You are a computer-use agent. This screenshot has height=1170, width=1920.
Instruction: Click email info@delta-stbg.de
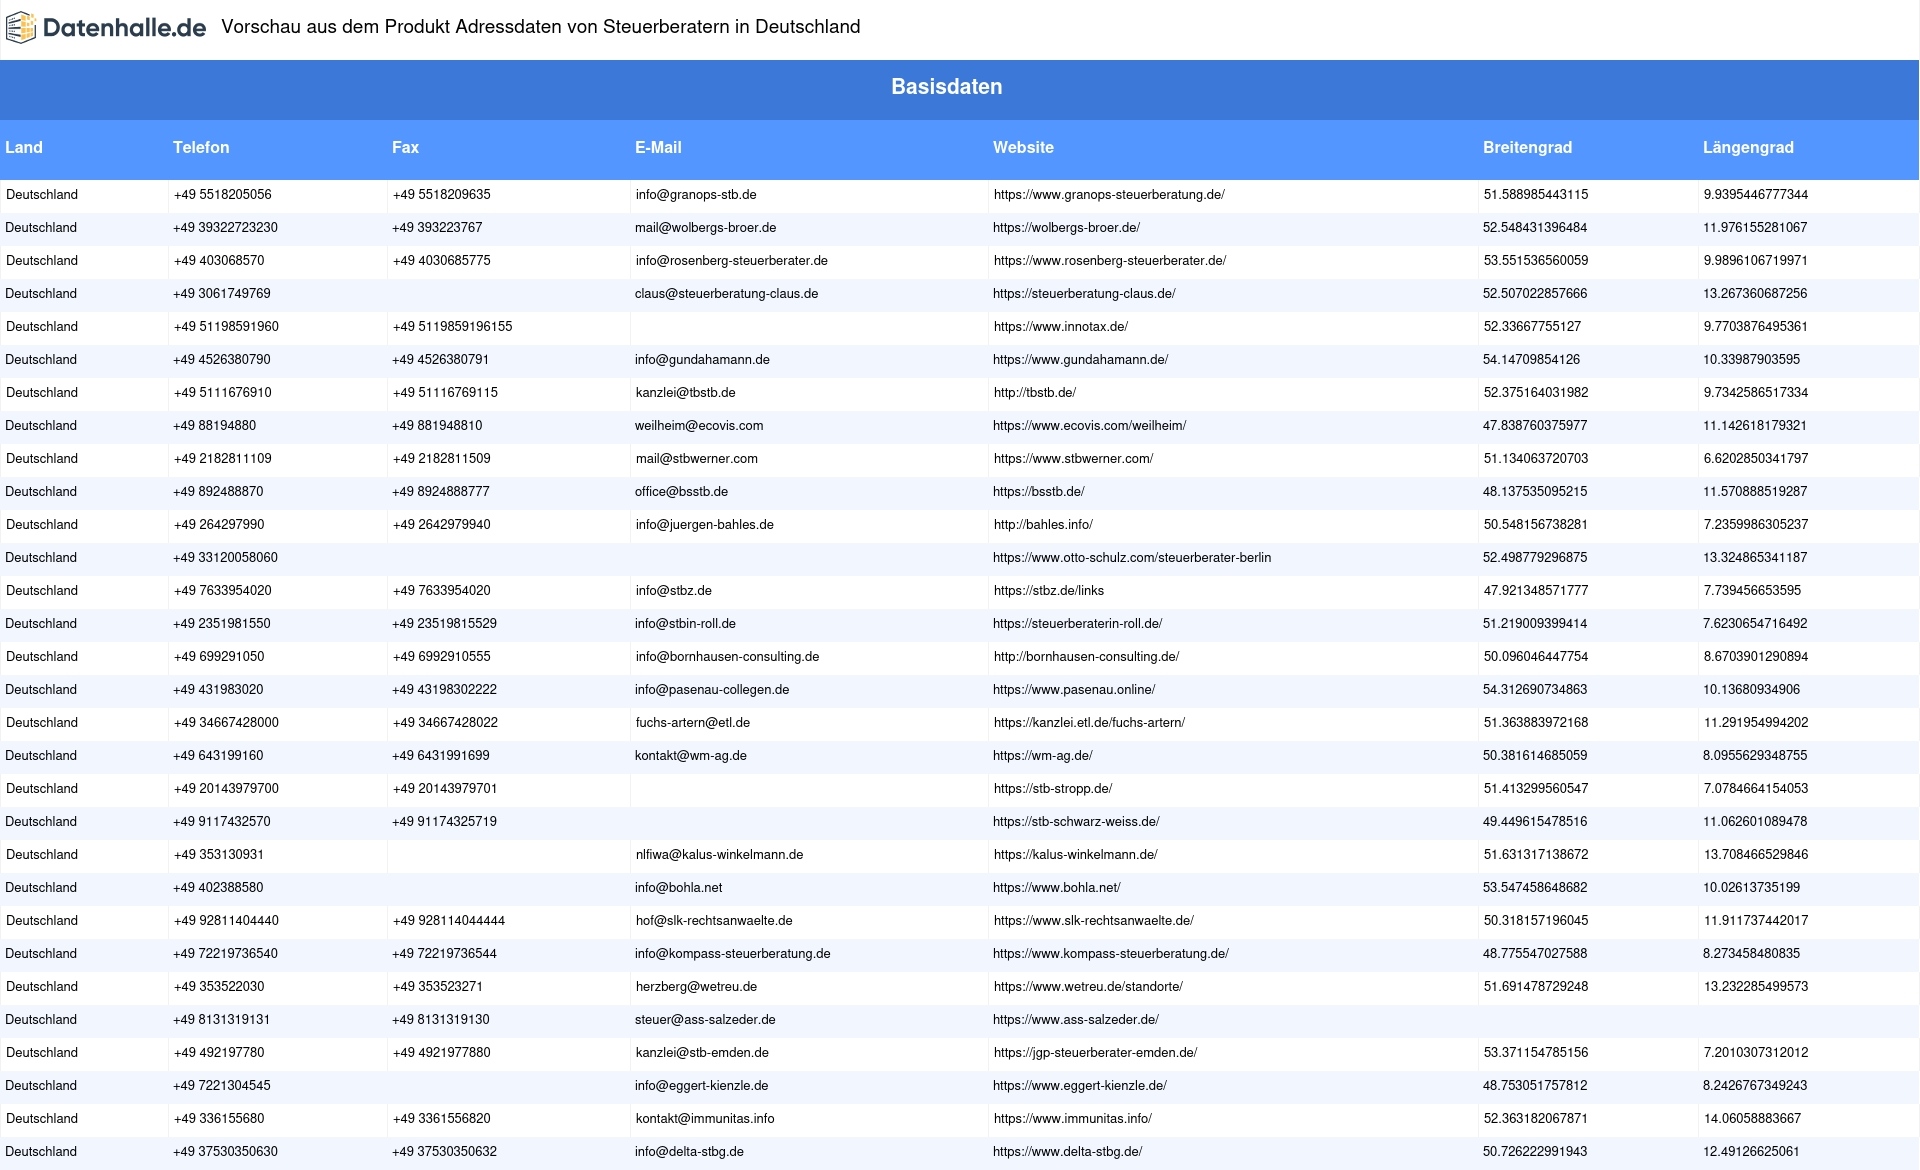(689, 1152)
